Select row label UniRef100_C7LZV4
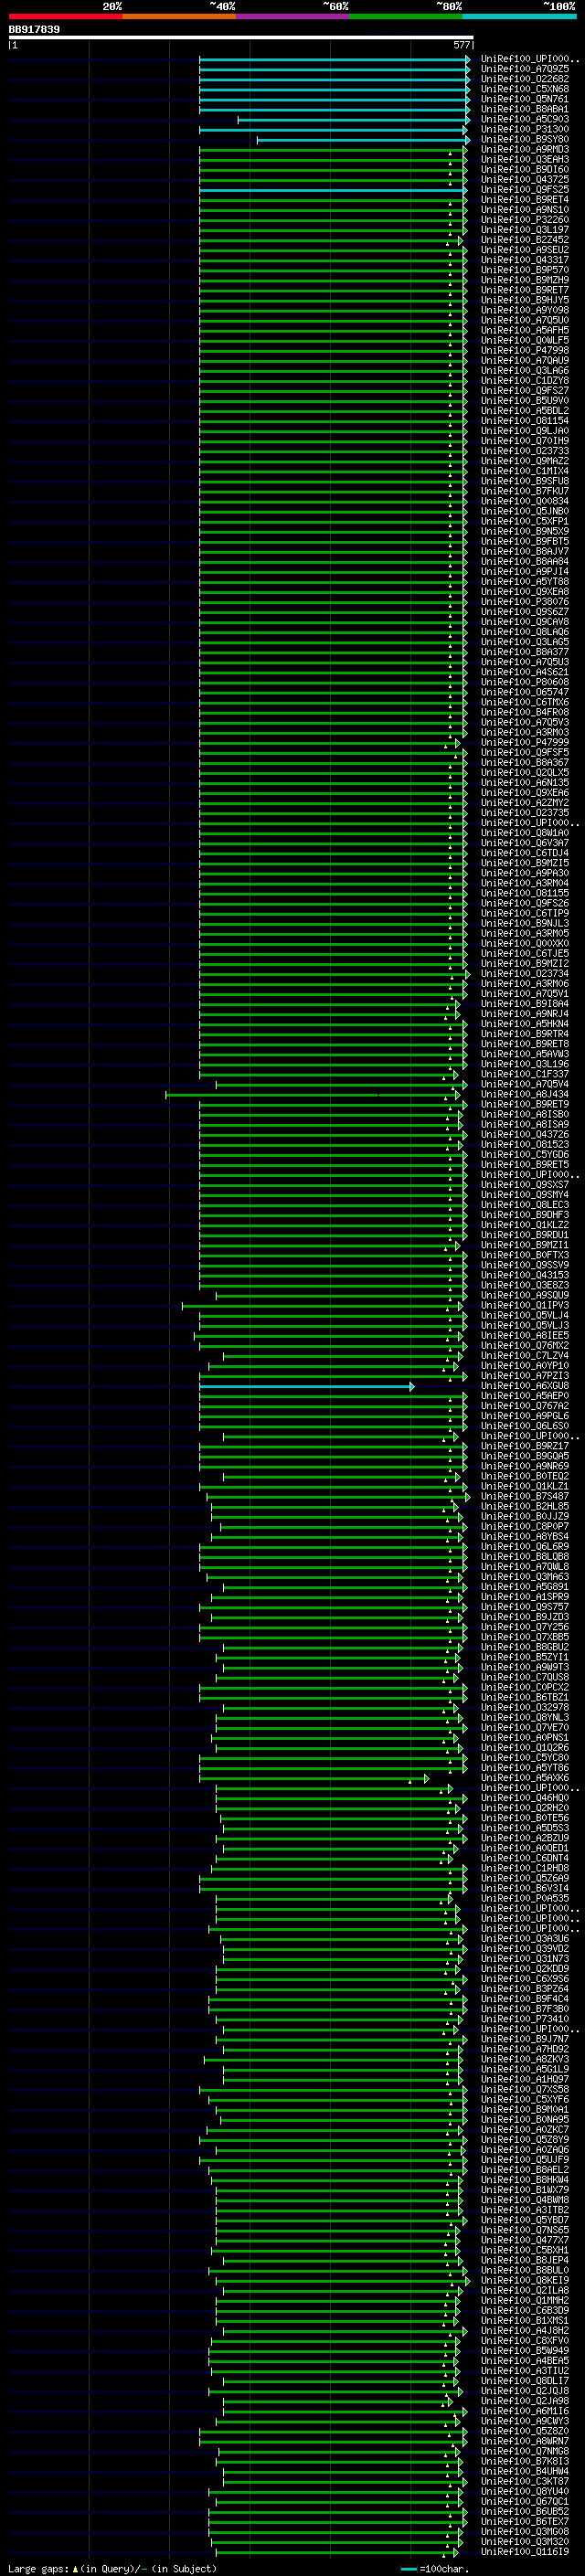 (525, 1355)
